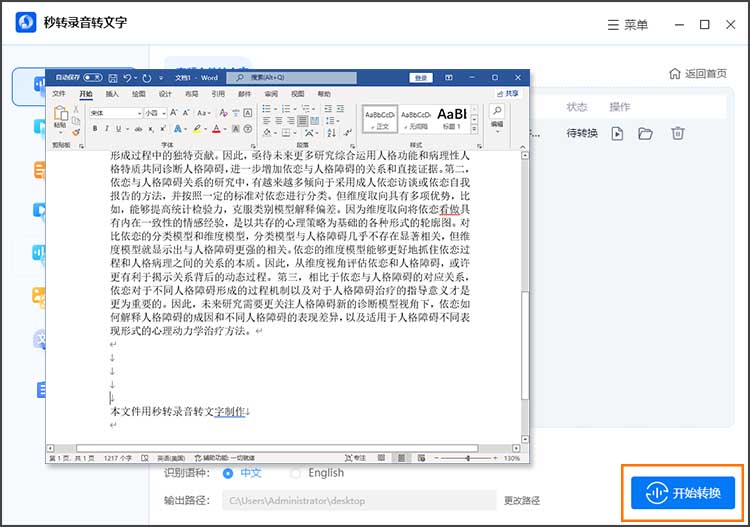Viewport: 750px width, 527px height.
Task: Click the sort A-Z icon
Action: coord(331,132)
